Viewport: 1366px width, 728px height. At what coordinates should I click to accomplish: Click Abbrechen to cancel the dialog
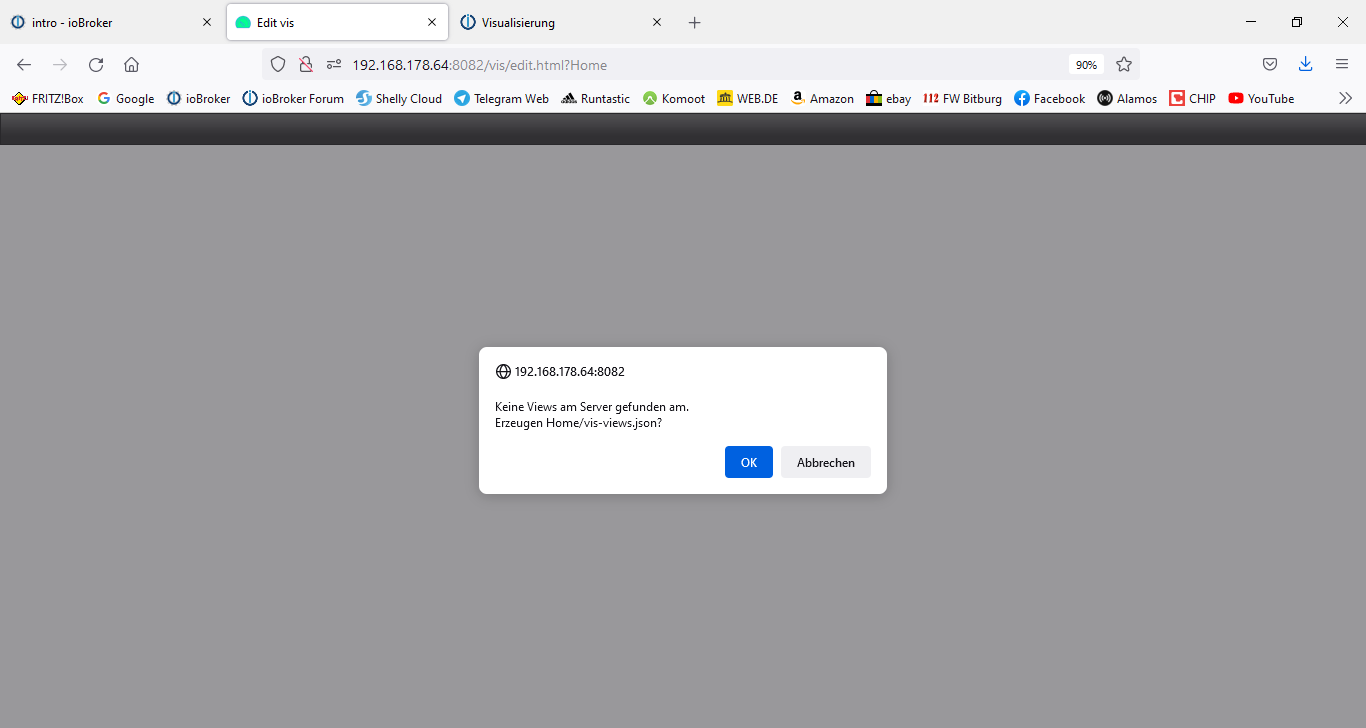[826, 462]
